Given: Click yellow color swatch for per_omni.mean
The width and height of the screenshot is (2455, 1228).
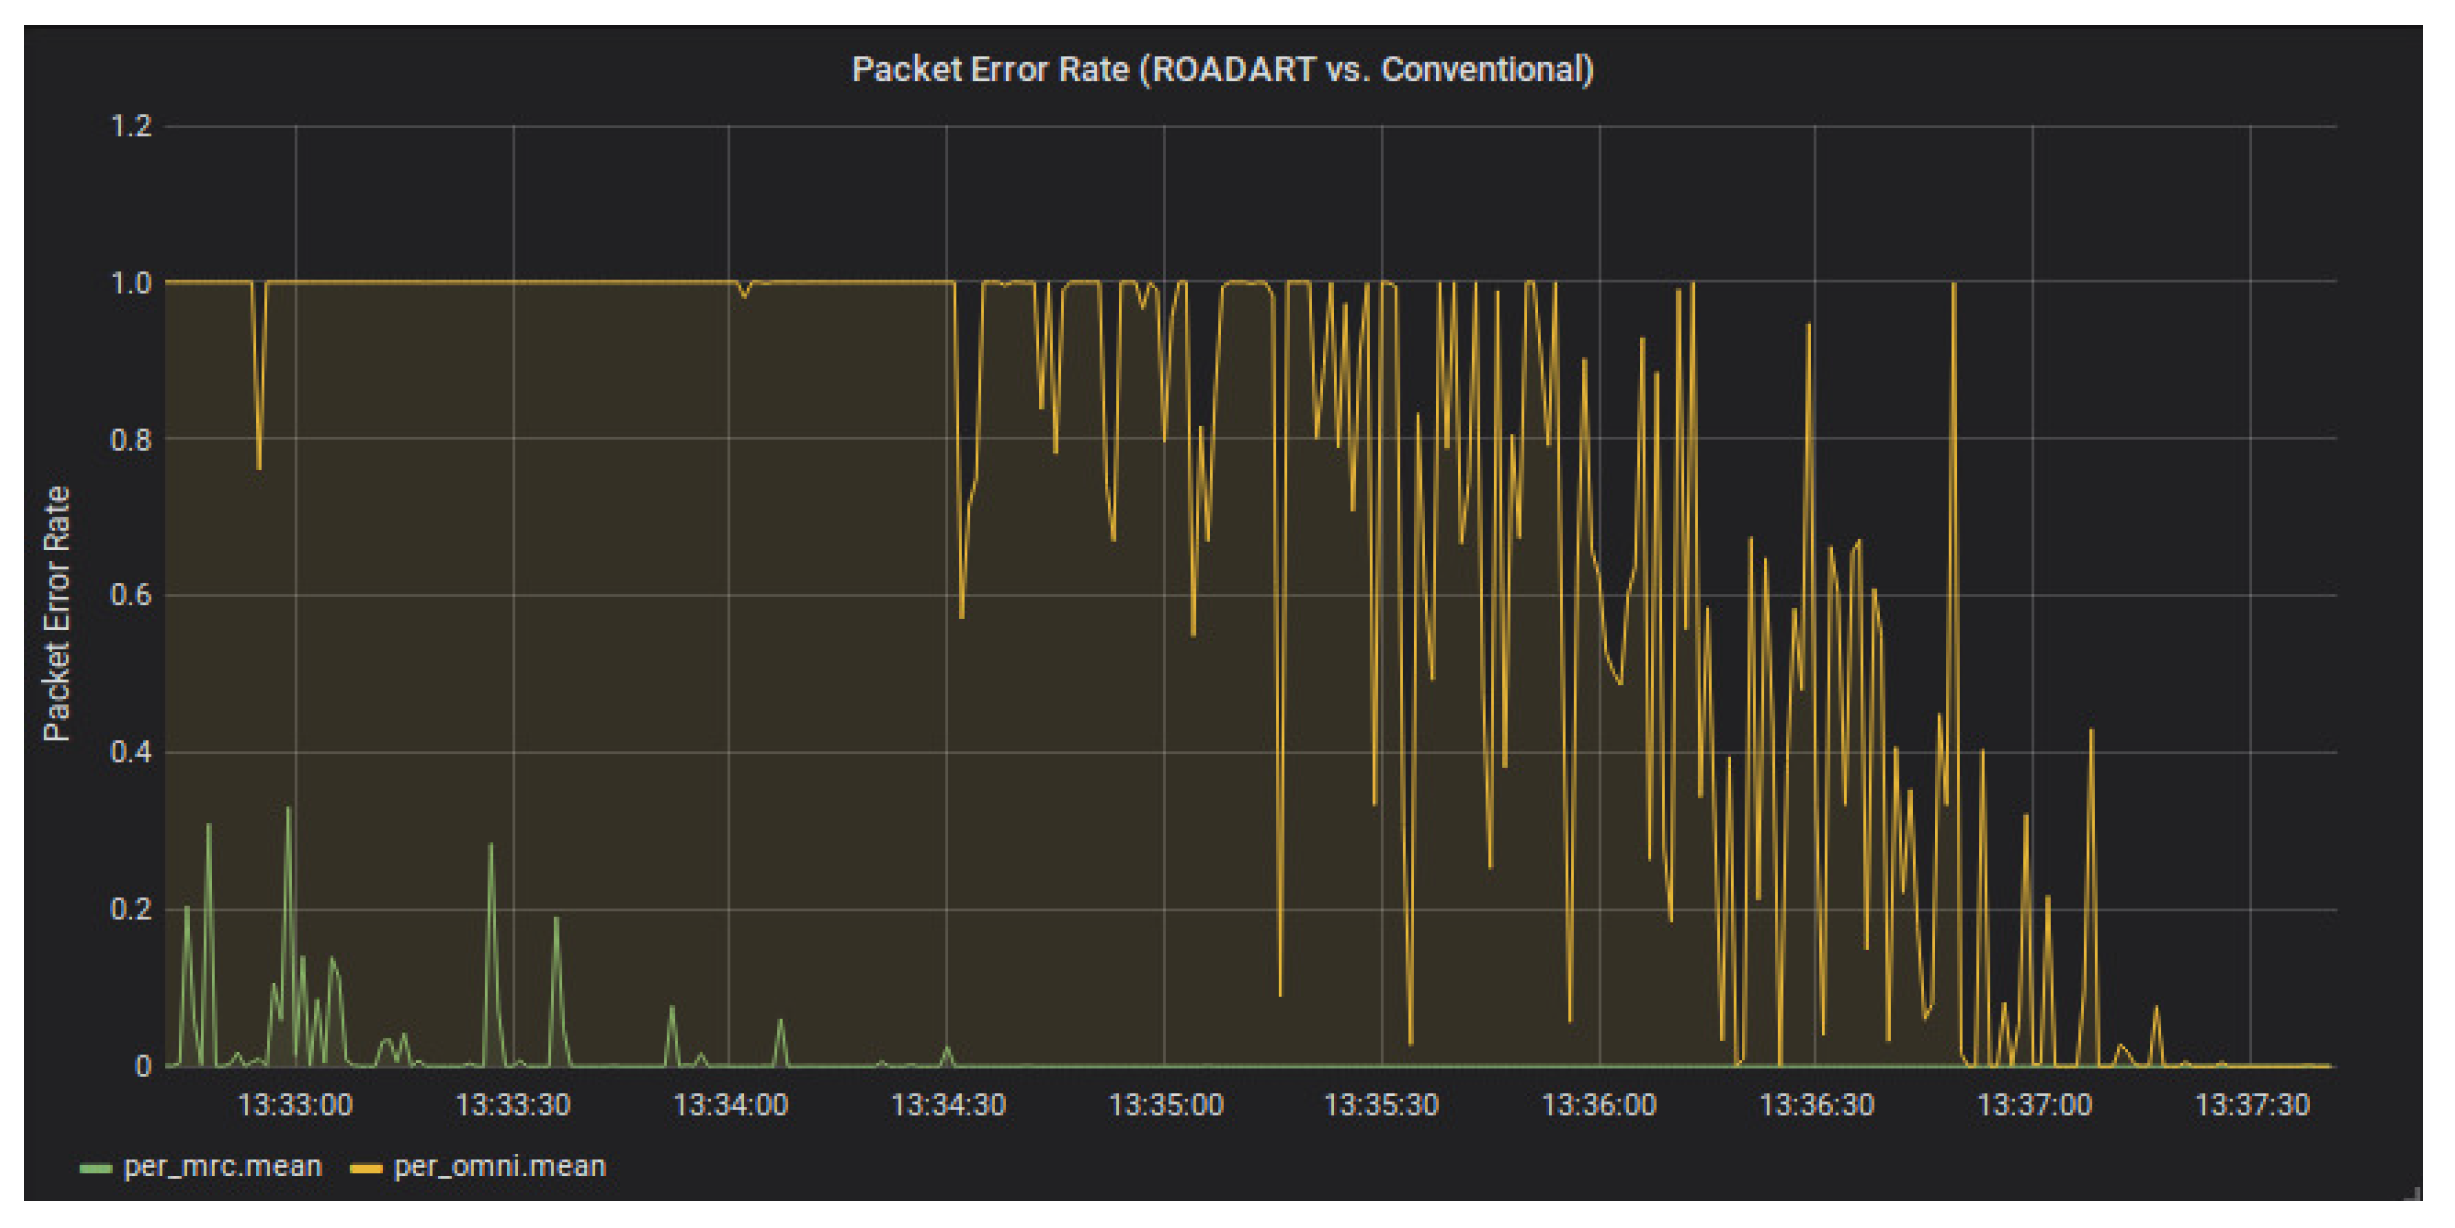Looking at the screenshot, I should [366, 1168].
